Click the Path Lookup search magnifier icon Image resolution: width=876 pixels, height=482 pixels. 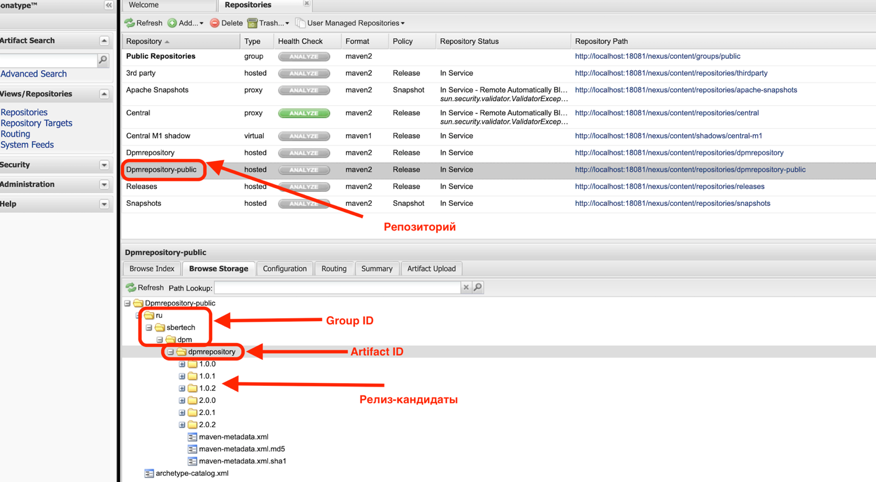478,288
